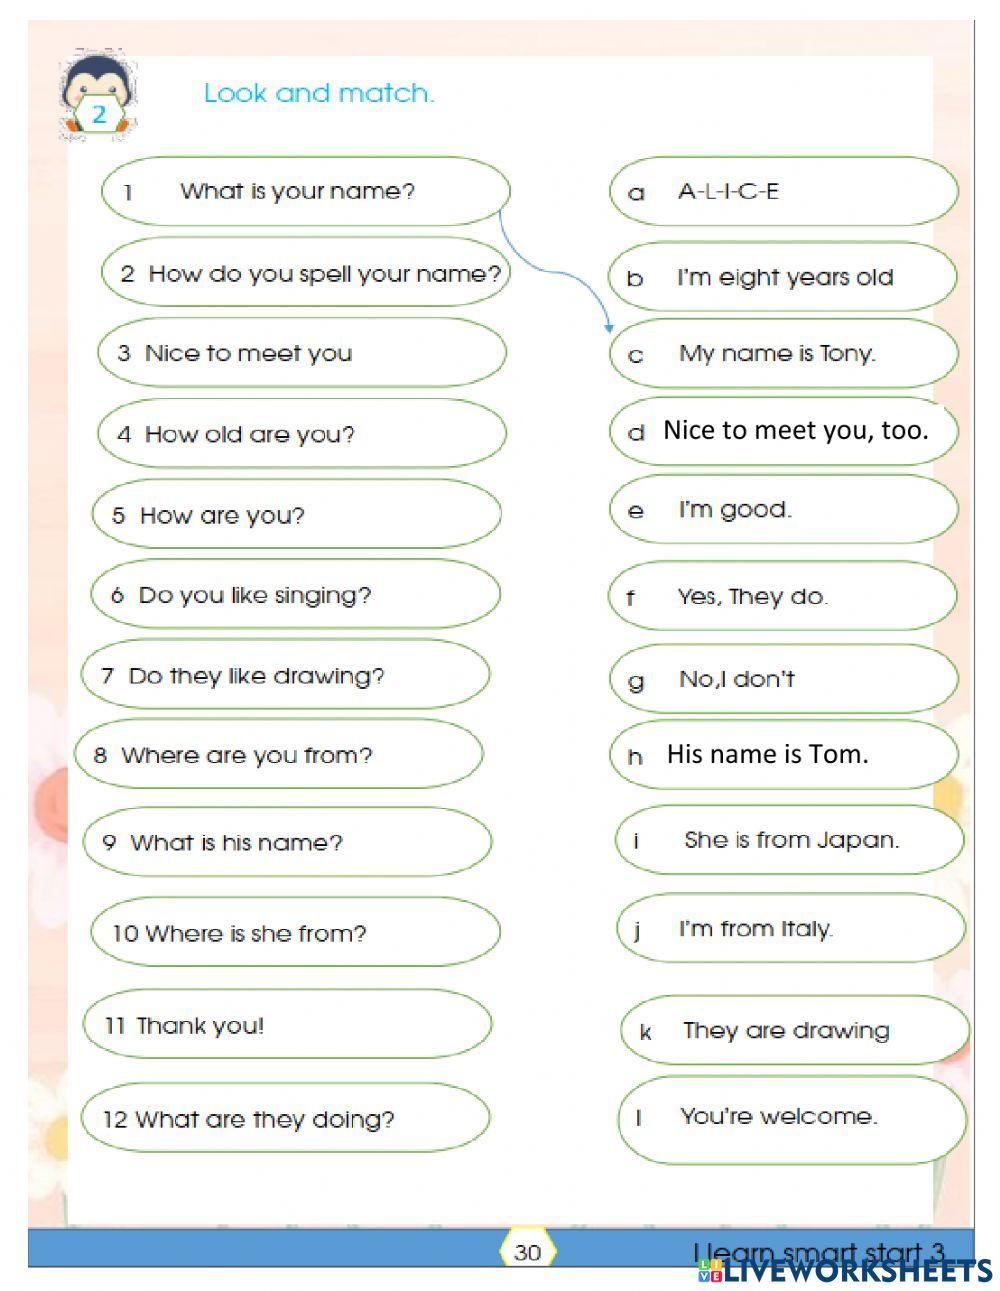Image resolution: width=1000 pixels, height=1291 pixels.
Task: Click the 'His name is Tom.' field
Action: 768,754
